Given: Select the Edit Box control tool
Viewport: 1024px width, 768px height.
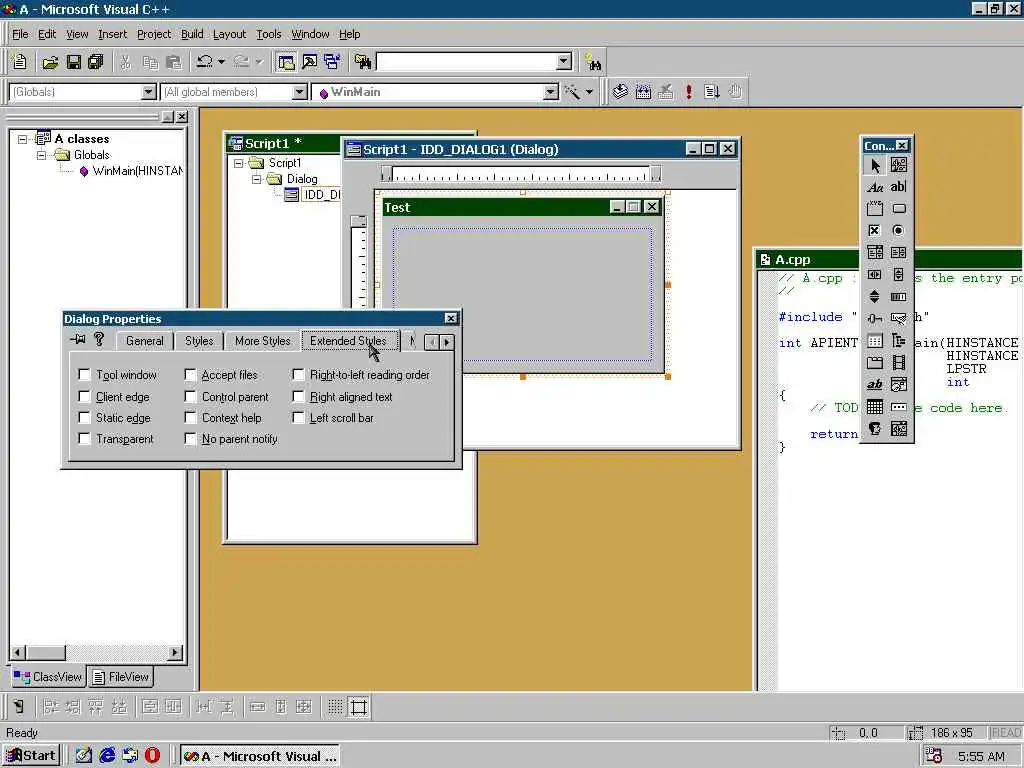Looking at the screenshot, I should (899, 187).
